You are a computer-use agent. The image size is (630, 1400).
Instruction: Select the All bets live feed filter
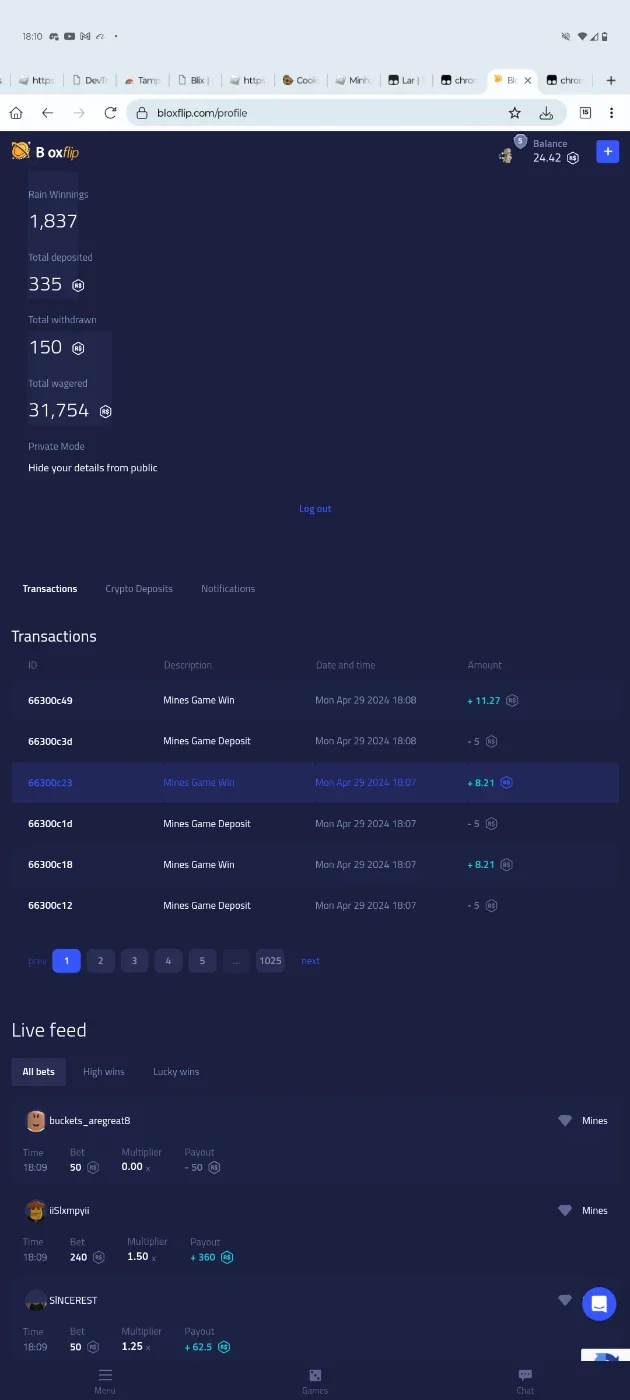(x=39, y=1072)
